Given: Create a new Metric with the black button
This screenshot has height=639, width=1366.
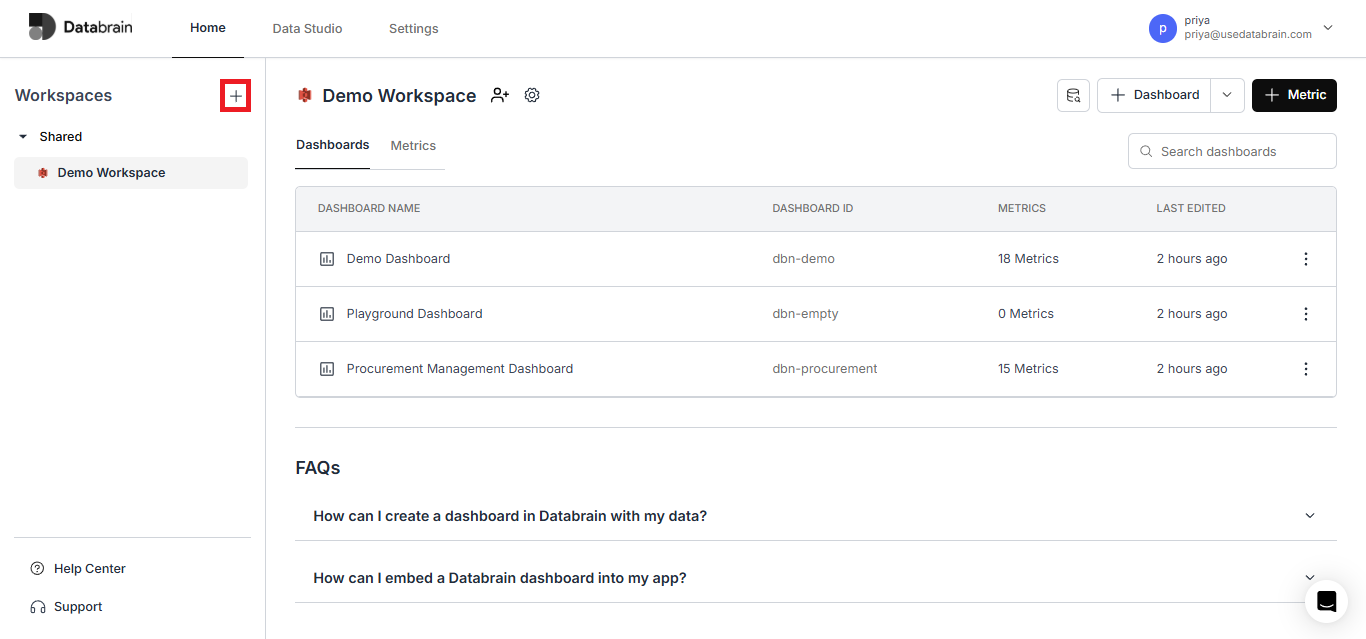Looking at the screenshot, I should [1294, 95].
